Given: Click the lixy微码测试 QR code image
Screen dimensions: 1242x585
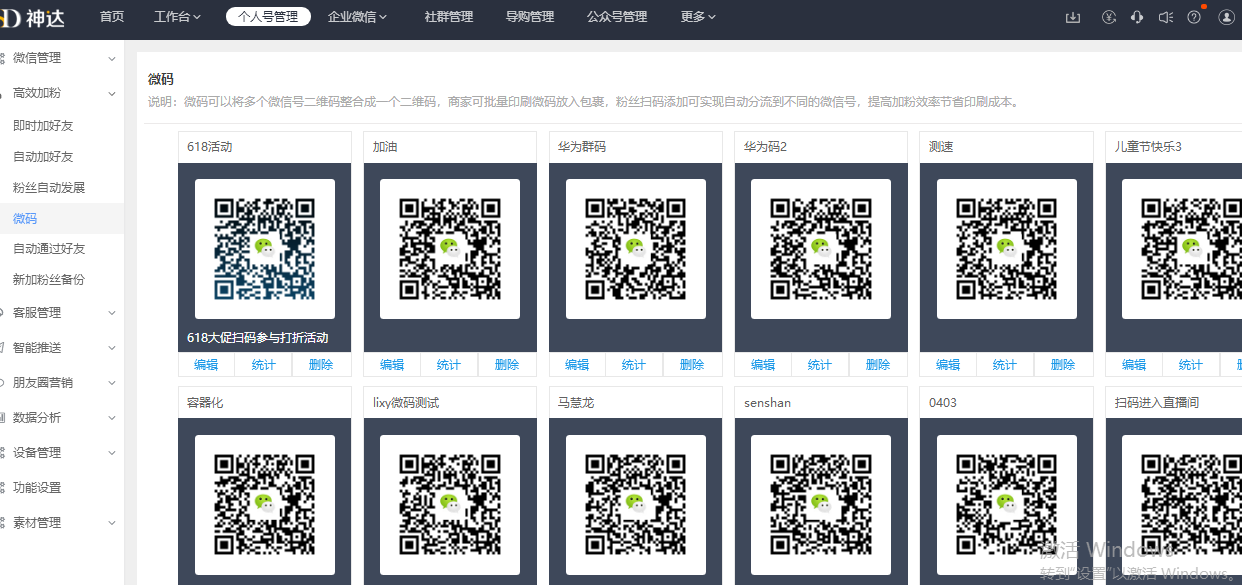Looking at the screenshot, I should [450, 505].
